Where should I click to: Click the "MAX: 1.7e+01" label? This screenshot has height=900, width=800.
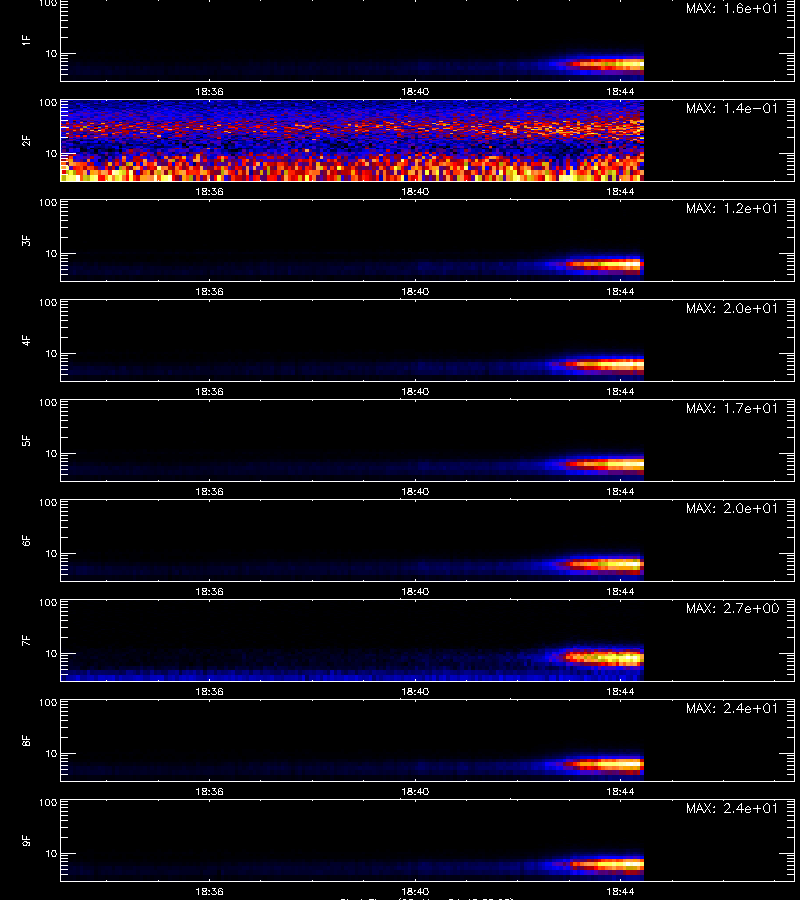click(x=732, y=408)
